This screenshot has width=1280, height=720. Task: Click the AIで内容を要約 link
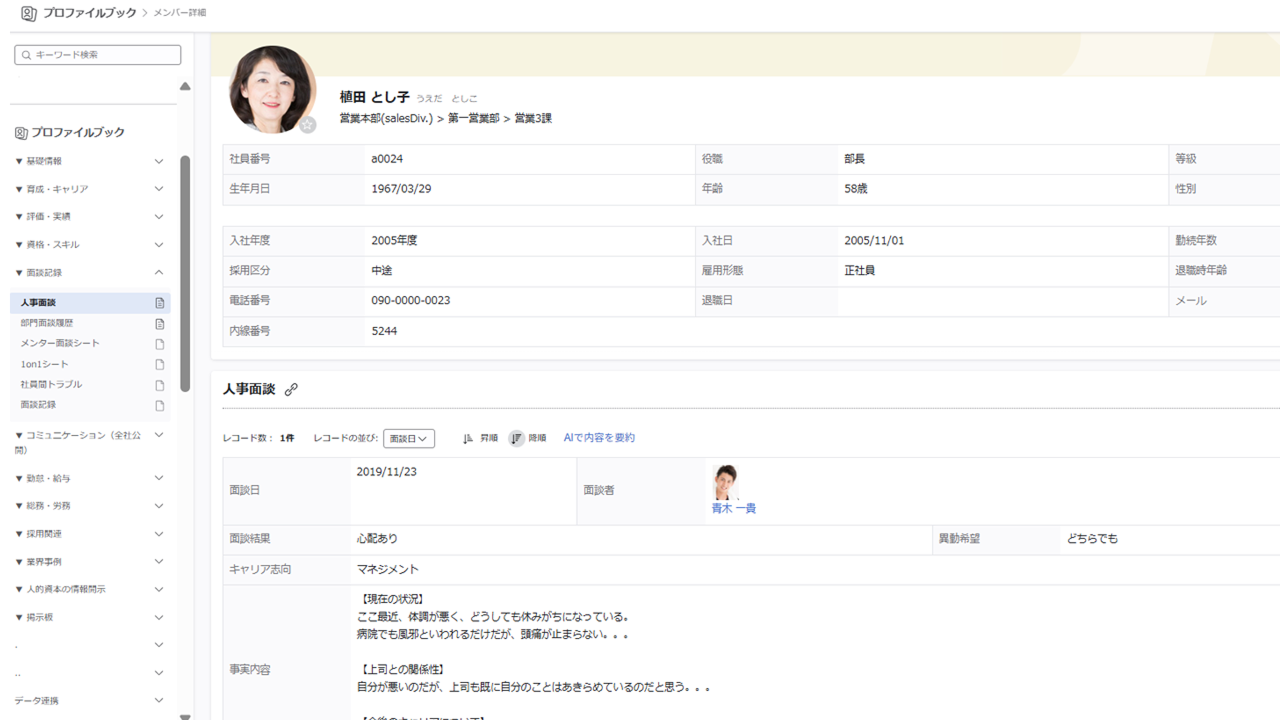(600, 438)
